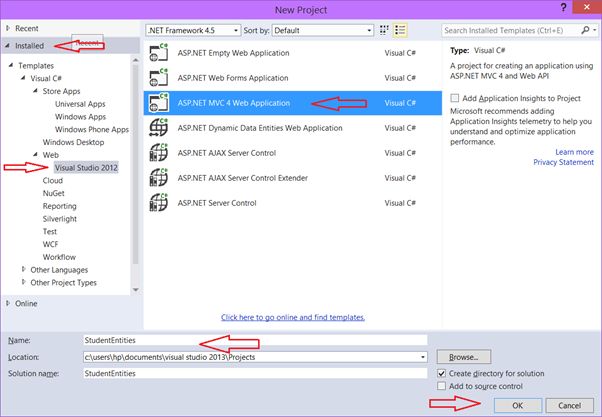Collapse the Installed section
The height and width of the screenshot is (417, 602).
(x=8, y=45)
